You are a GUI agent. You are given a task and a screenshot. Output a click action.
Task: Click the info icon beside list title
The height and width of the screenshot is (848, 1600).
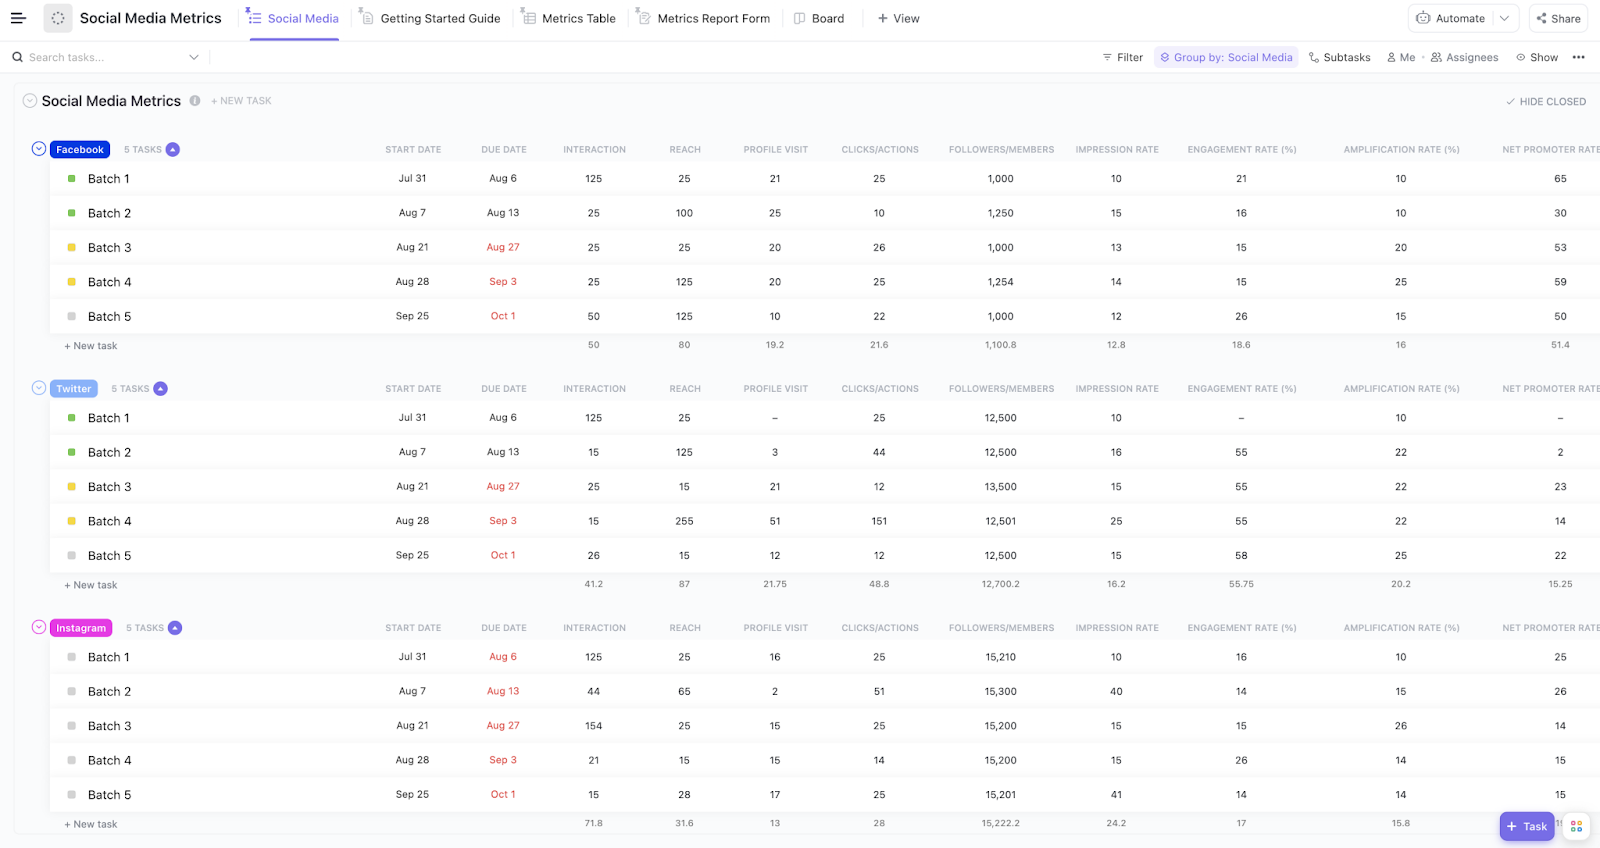tap(195, 101)
